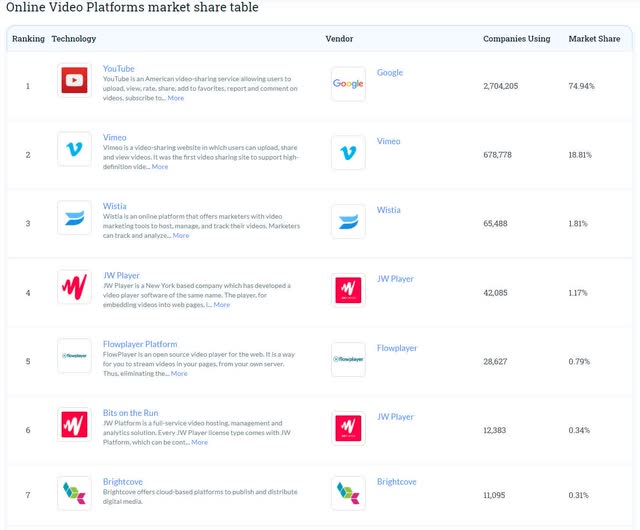Click the Vendor column header

[x=339, y=39]
